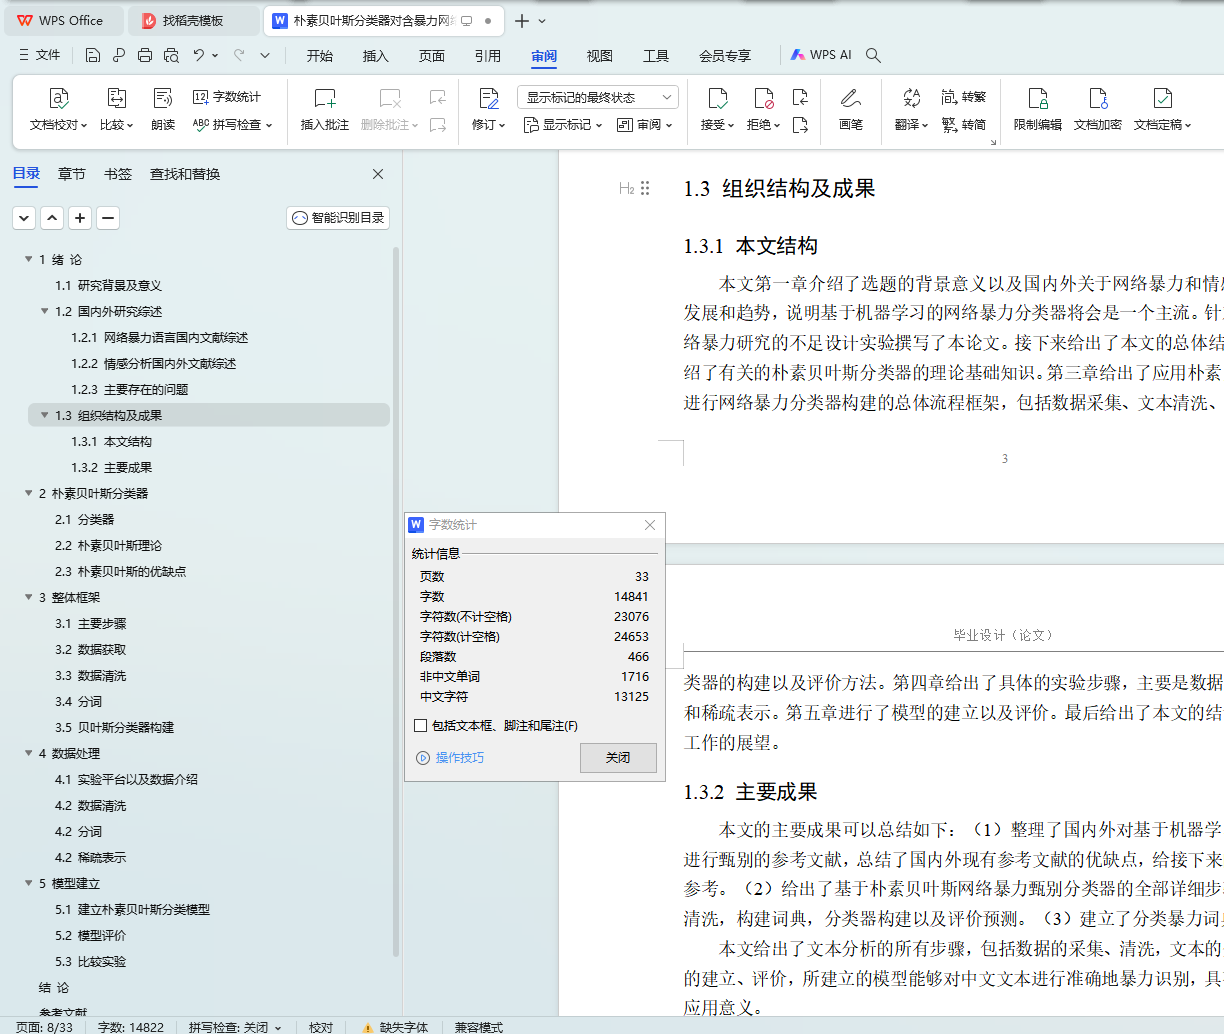The height and width of the screenshot is (1034, 1224).
Task: Switch to the 书签 sidebar tab
Action: pos(118,174)
